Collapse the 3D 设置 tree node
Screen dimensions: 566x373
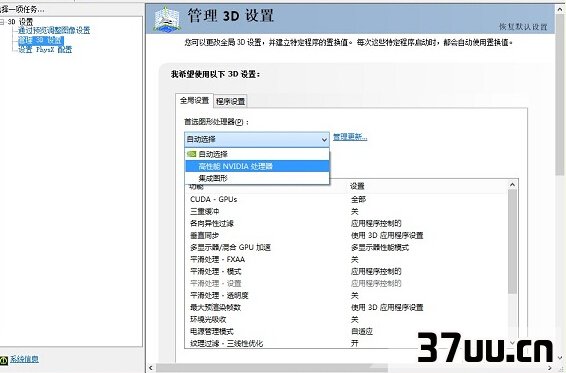click(x=2, y=22)
